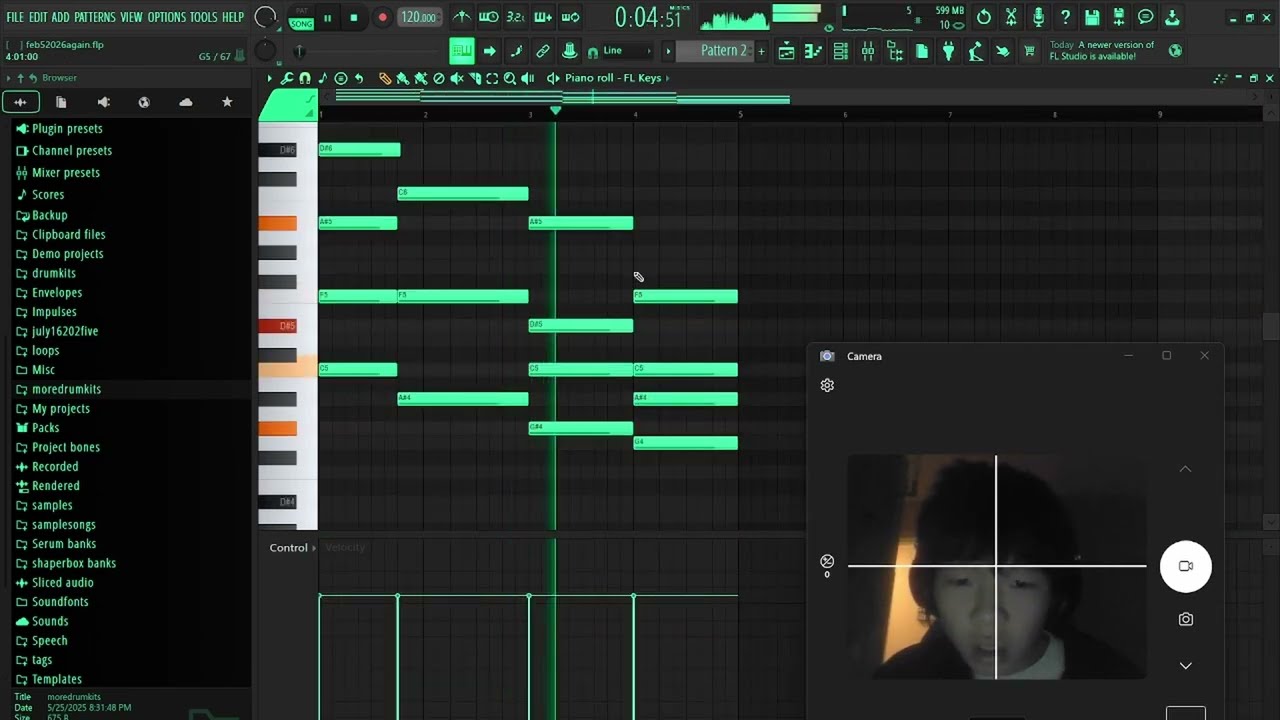Click the 120.000 tempo field

418,17
